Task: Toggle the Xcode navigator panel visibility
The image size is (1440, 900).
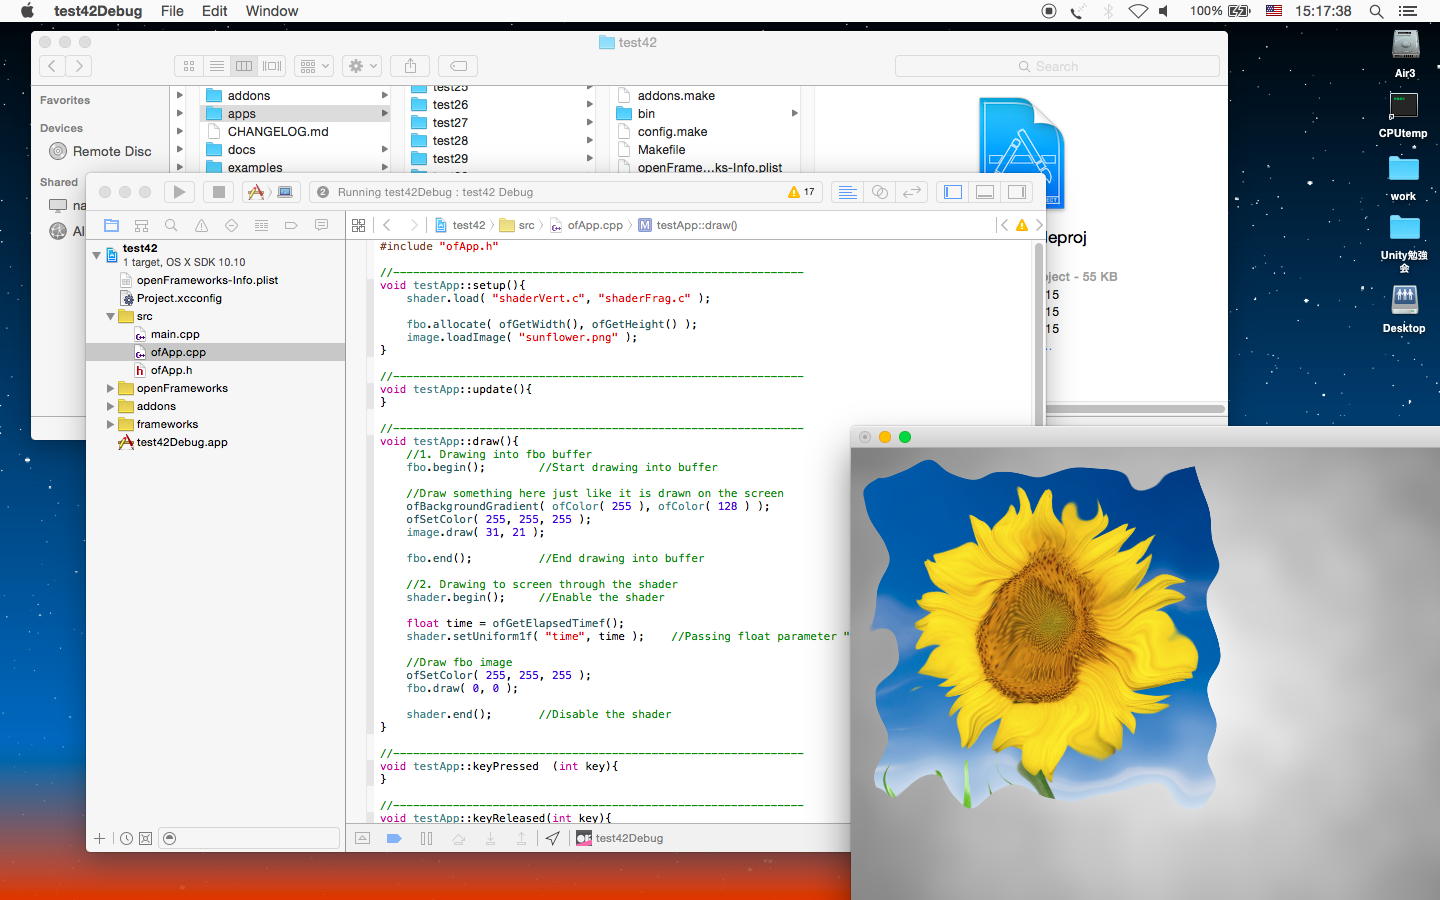Action: tap(953, 192)
